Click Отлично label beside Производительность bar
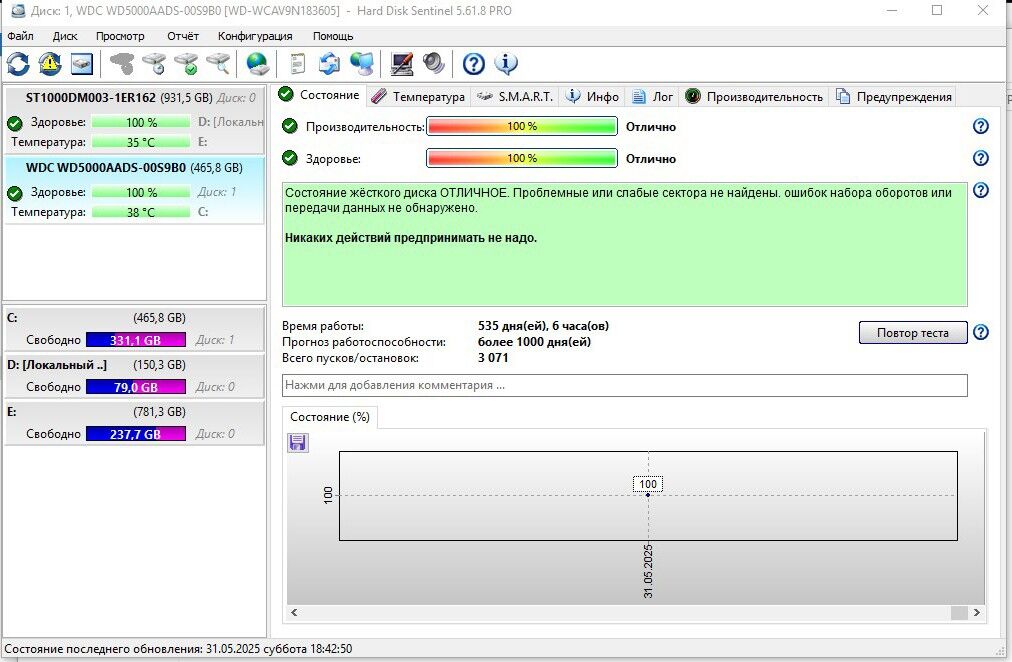 [x=651, y=127]
